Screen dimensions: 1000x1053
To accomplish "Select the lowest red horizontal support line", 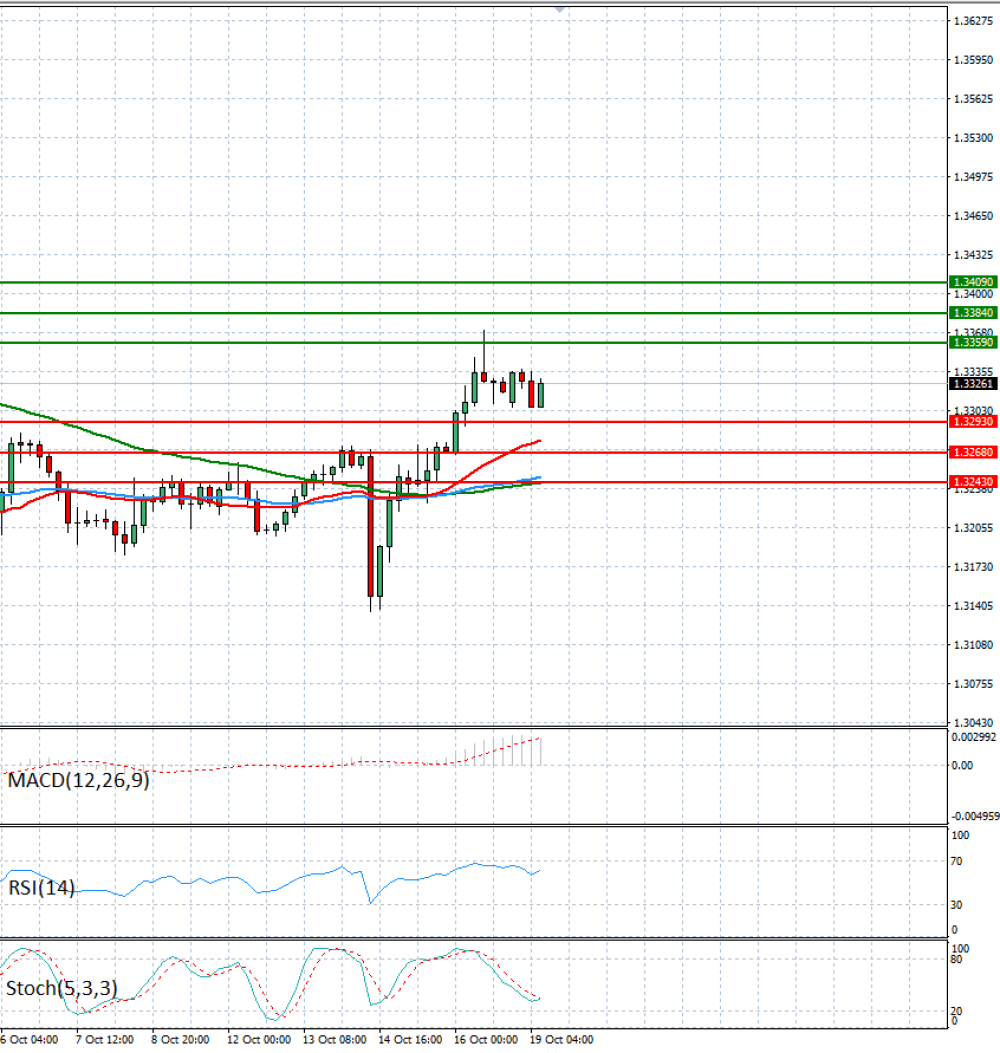I will 473,482.
